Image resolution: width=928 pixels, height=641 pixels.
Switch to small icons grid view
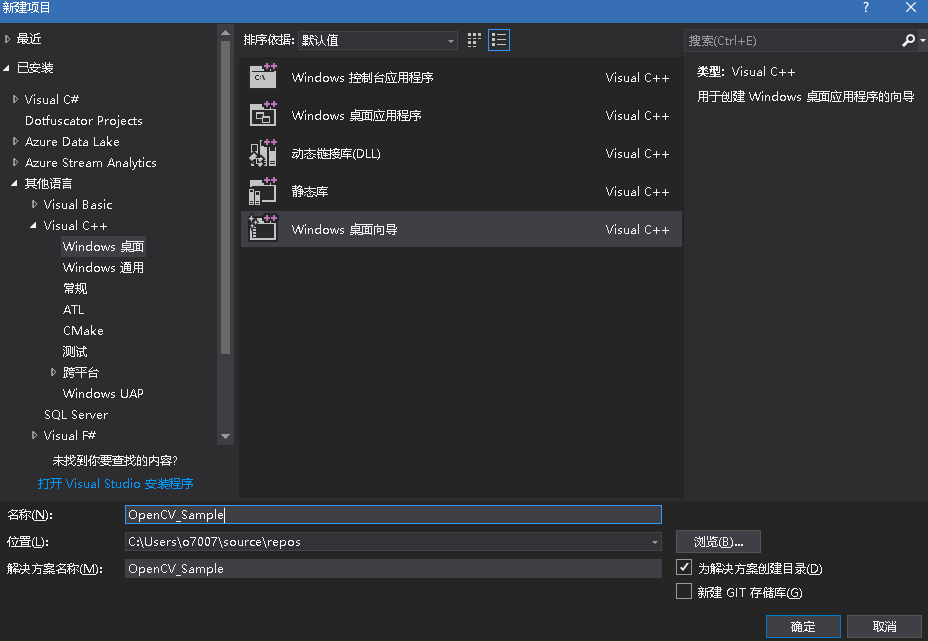tap(474, 40)
